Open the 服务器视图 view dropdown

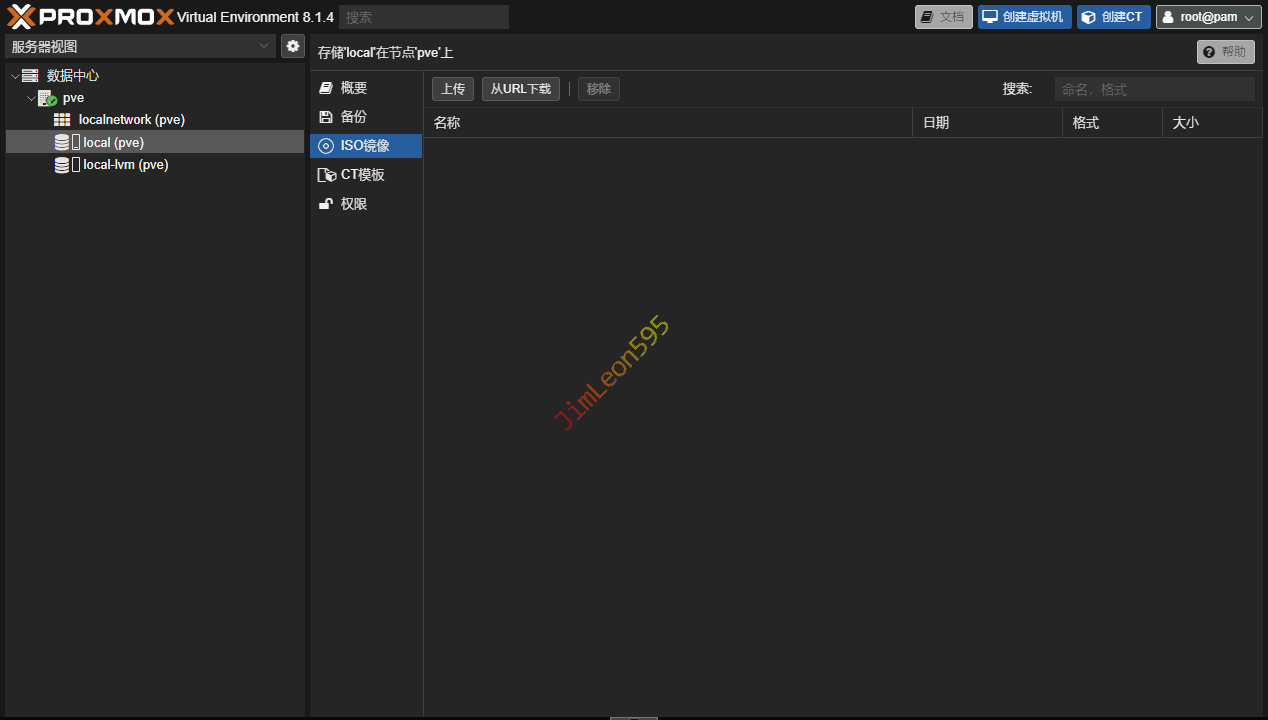point(140,46)
